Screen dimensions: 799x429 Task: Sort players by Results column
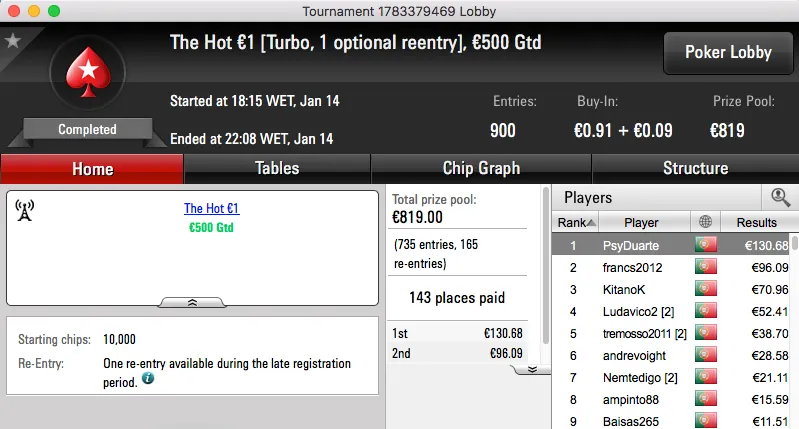(x=756, y=222)
